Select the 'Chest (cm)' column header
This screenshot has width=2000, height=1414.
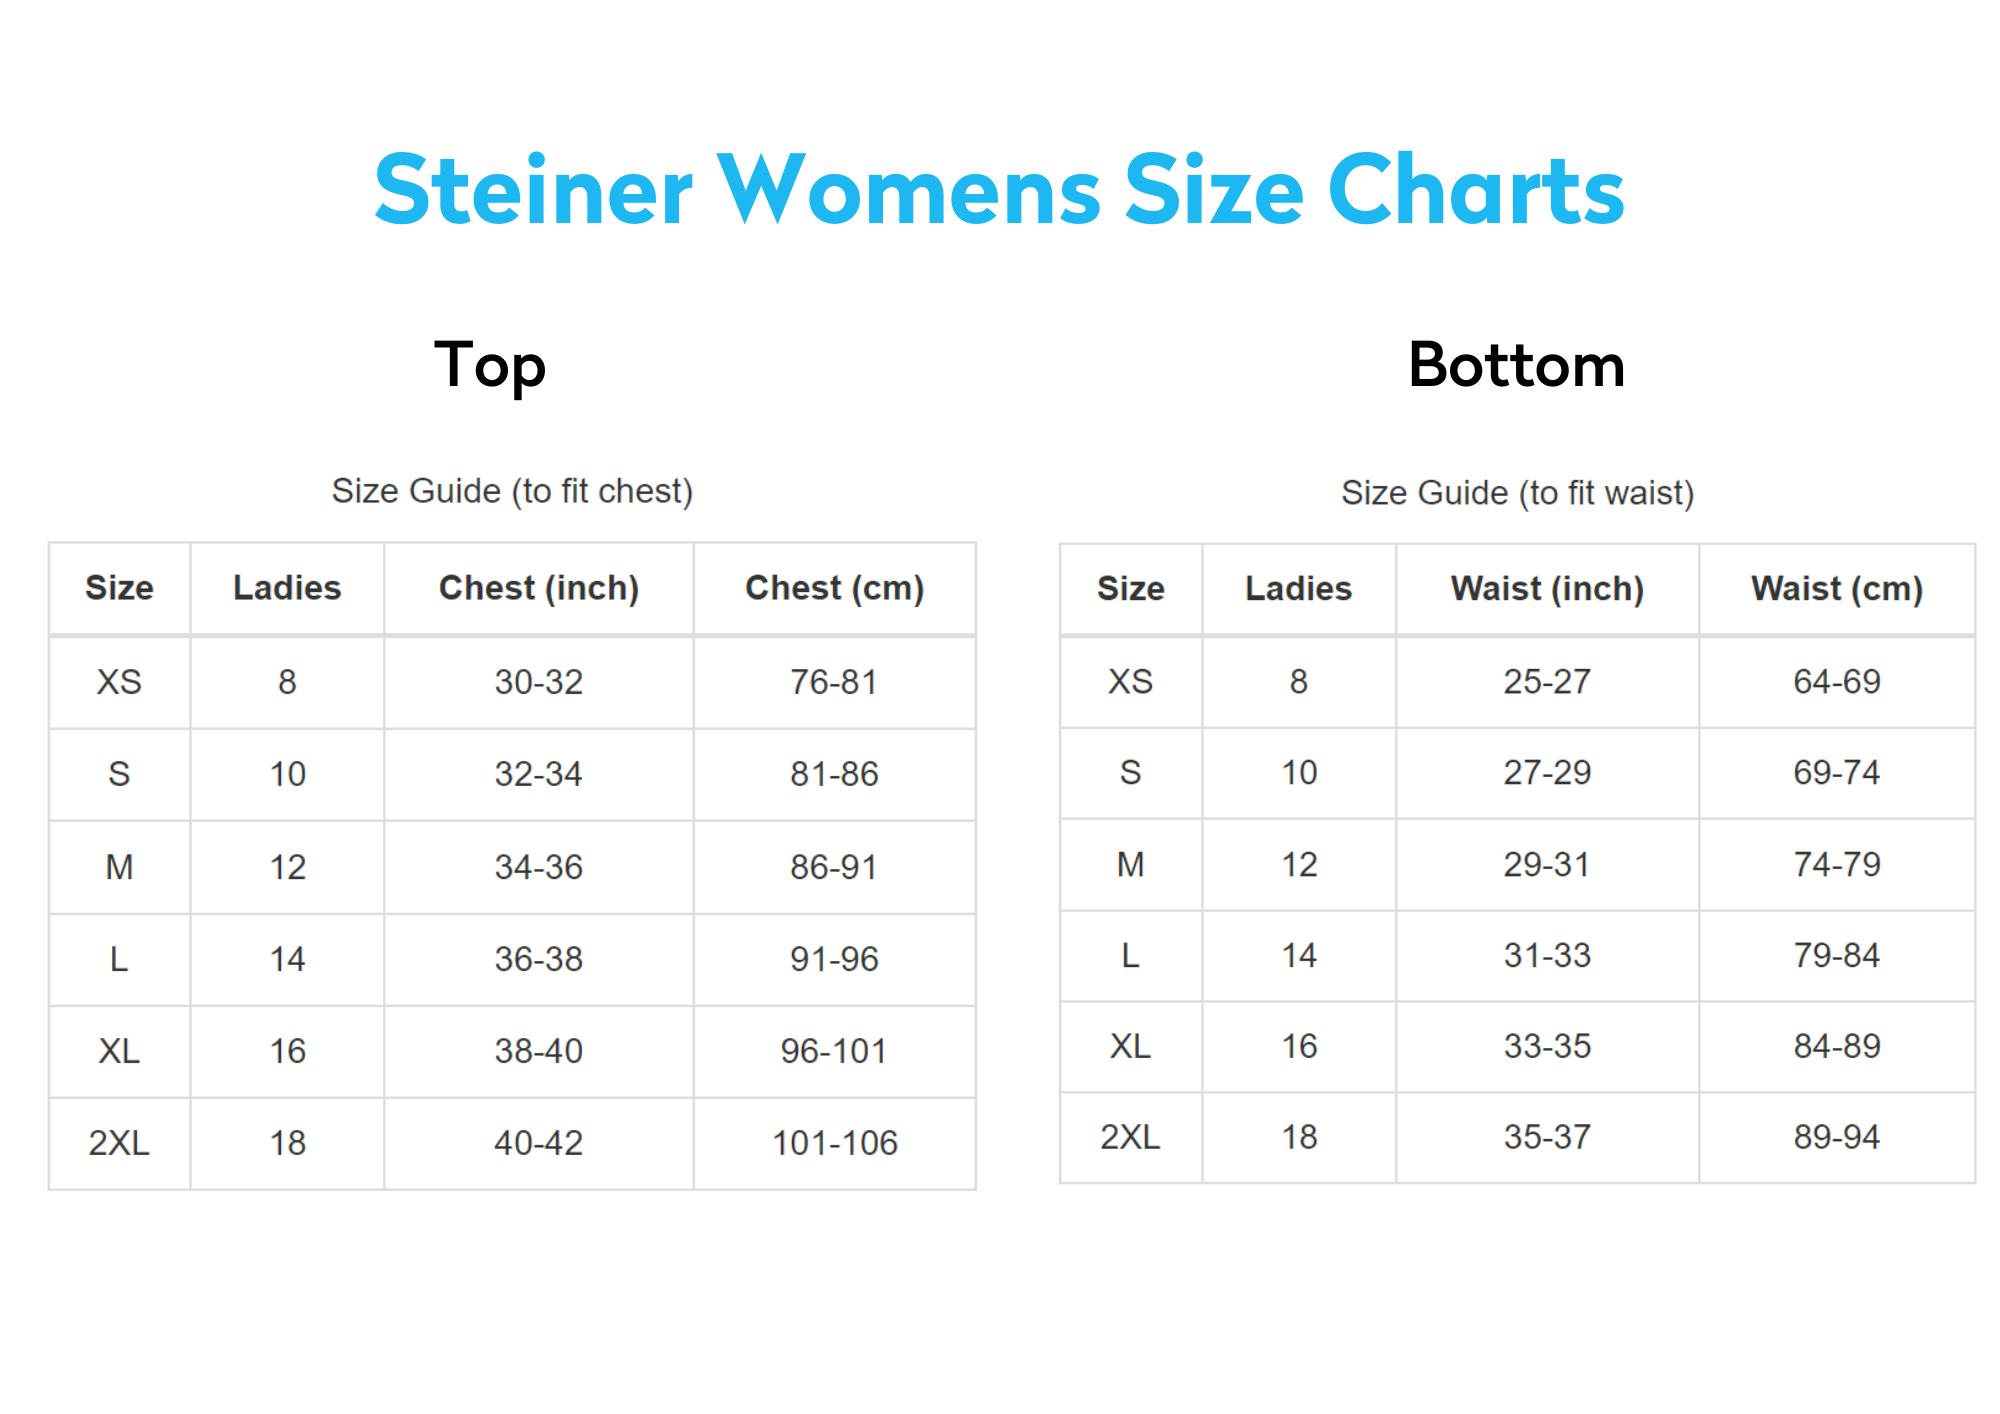[834, 588]
